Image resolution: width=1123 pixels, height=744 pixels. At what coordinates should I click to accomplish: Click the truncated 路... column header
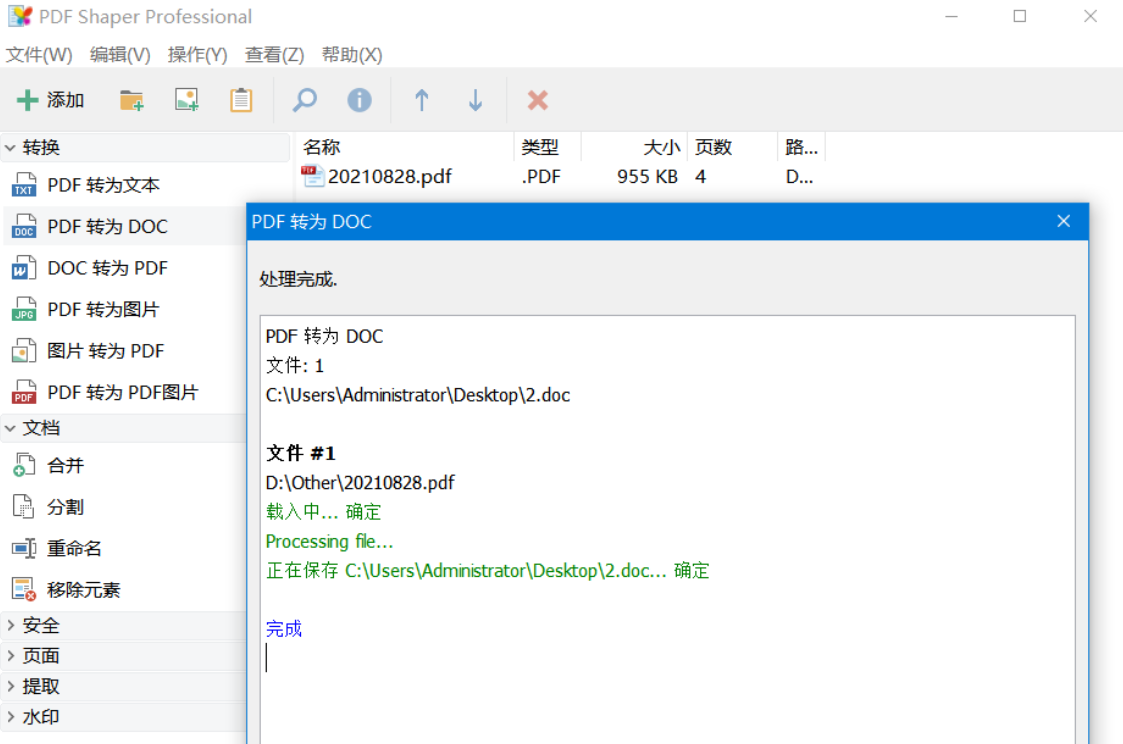click(x=801, y=148)
